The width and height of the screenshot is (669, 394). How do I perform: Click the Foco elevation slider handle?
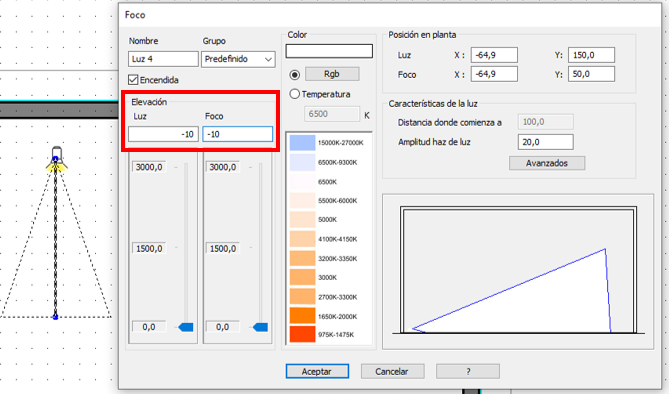(261, 327)
